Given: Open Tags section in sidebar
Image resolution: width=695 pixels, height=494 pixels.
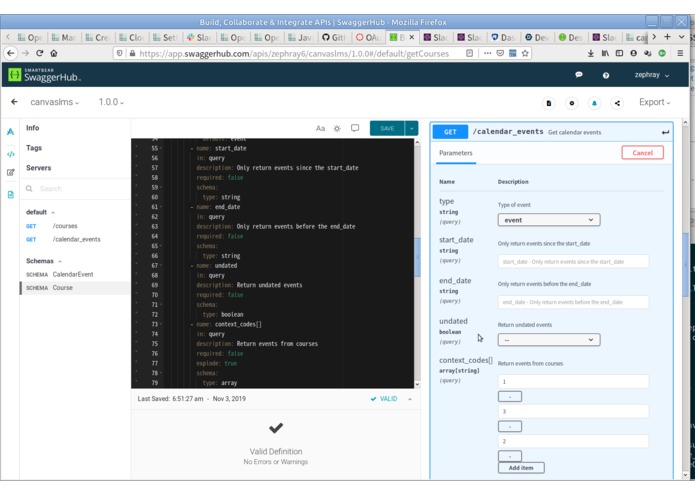Looking at the screenshot, I should click(34, 148).
